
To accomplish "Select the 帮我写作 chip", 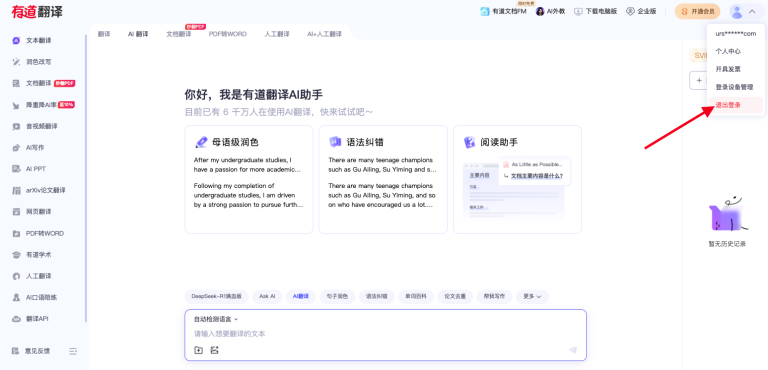I will 494,296.
